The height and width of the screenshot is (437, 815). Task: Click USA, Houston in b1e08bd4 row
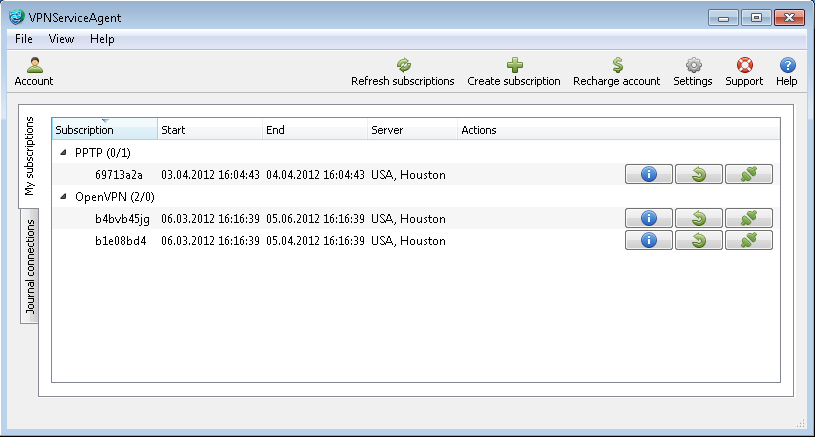coord(408,241)
